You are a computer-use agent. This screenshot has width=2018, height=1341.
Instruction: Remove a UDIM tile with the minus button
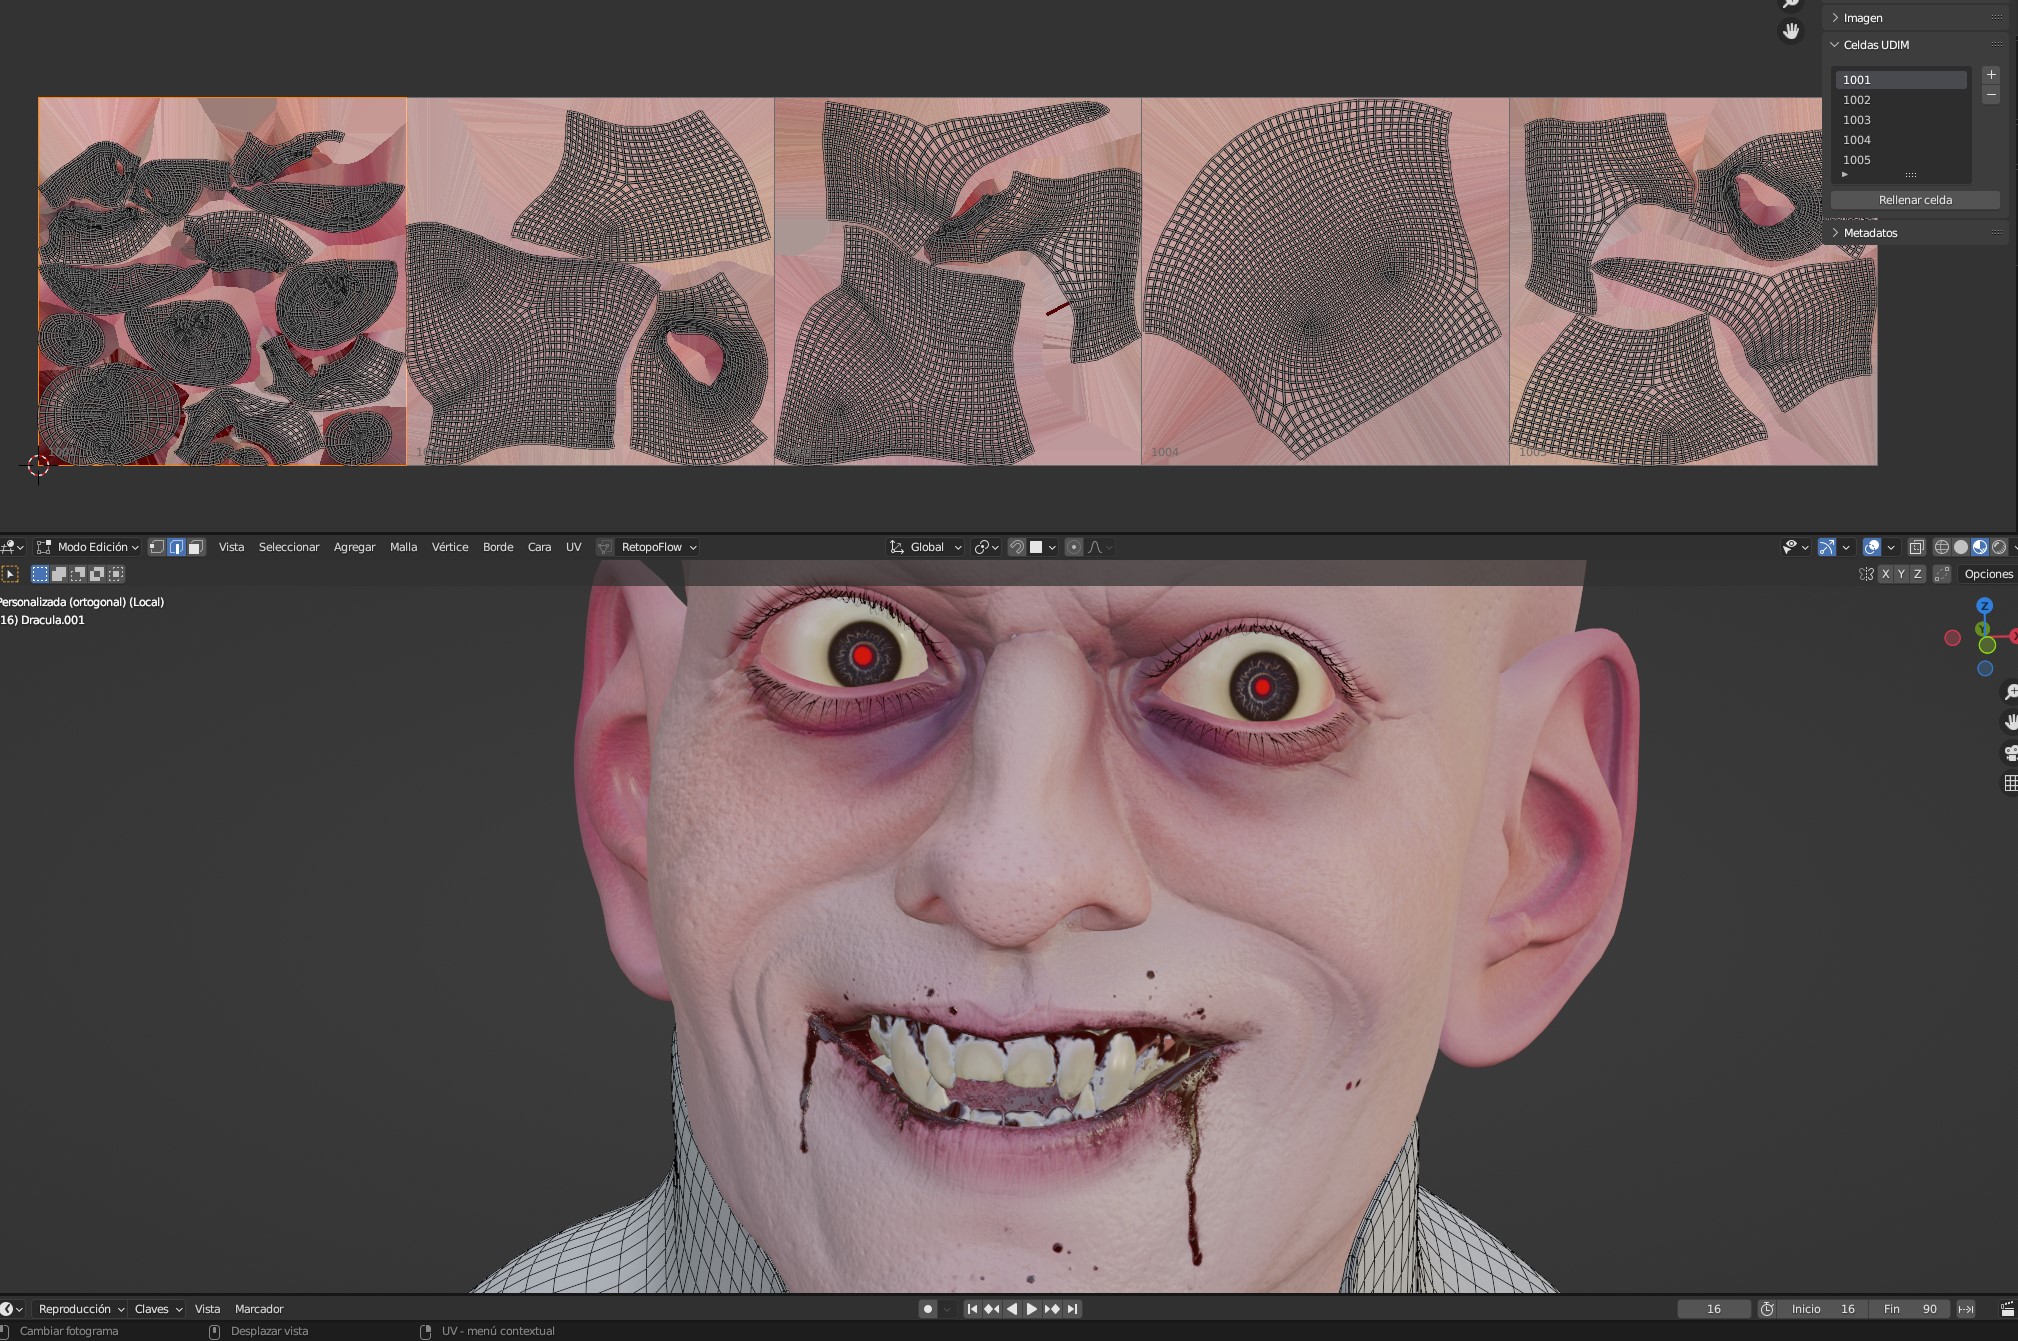click(x=1991, y=95)
